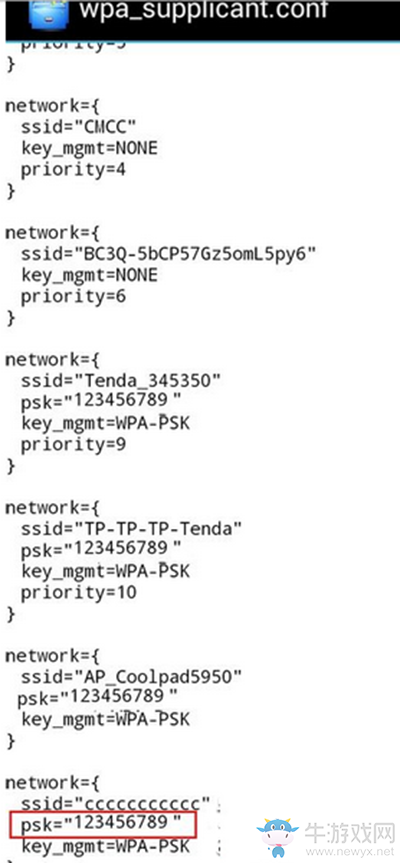Click priority=4 under CMCC network

click(x=73, y=170)
